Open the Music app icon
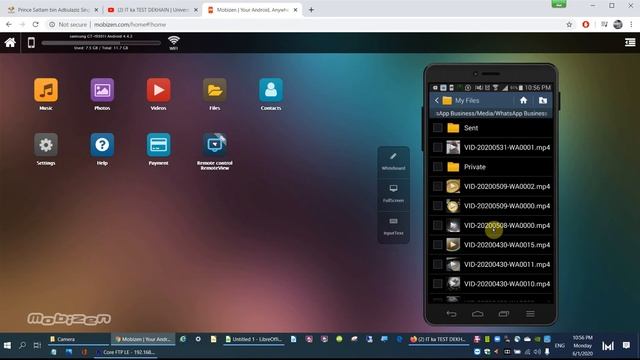The image size is (640, 360). coord(46,90)
